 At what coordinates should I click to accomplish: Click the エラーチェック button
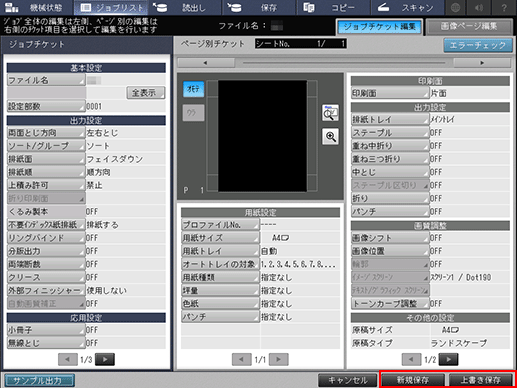tap(478, 45)
